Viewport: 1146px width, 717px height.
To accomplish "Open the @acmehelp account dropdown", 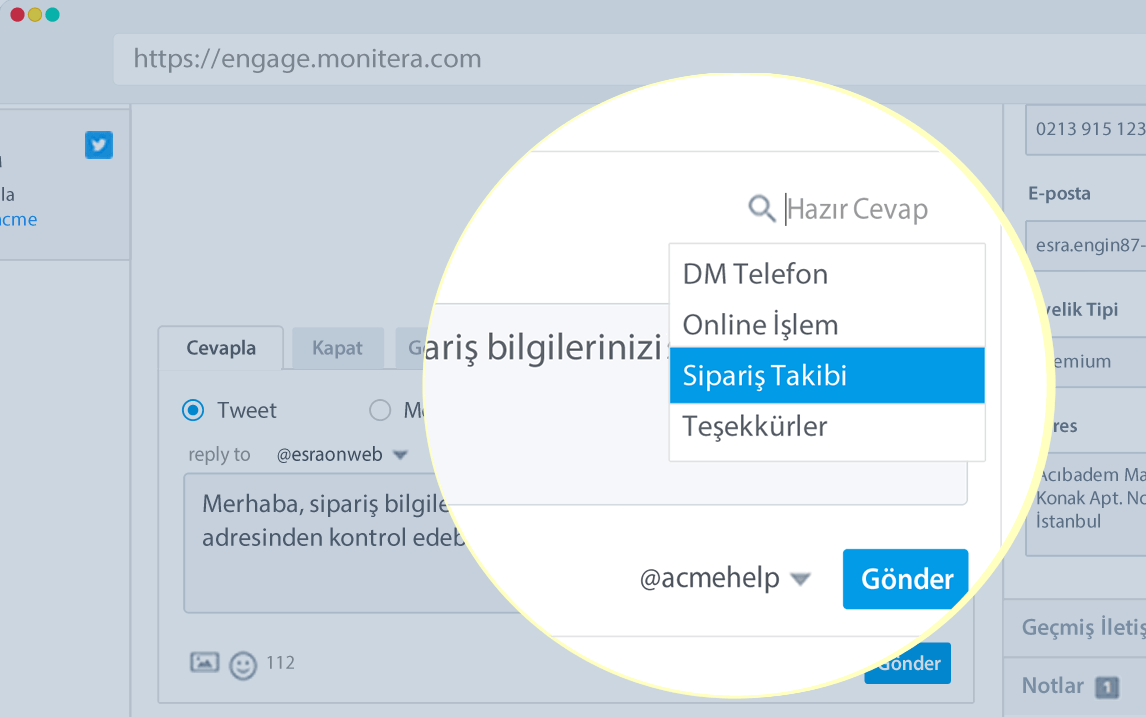I will (799, 579).
